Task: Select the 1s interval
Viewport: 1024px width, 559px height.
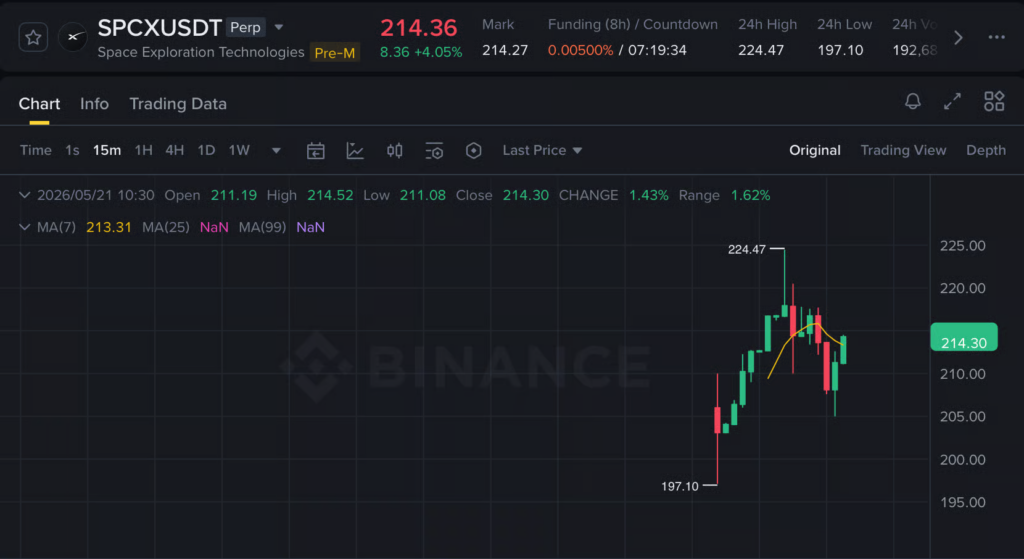Action: pos(72,150)
